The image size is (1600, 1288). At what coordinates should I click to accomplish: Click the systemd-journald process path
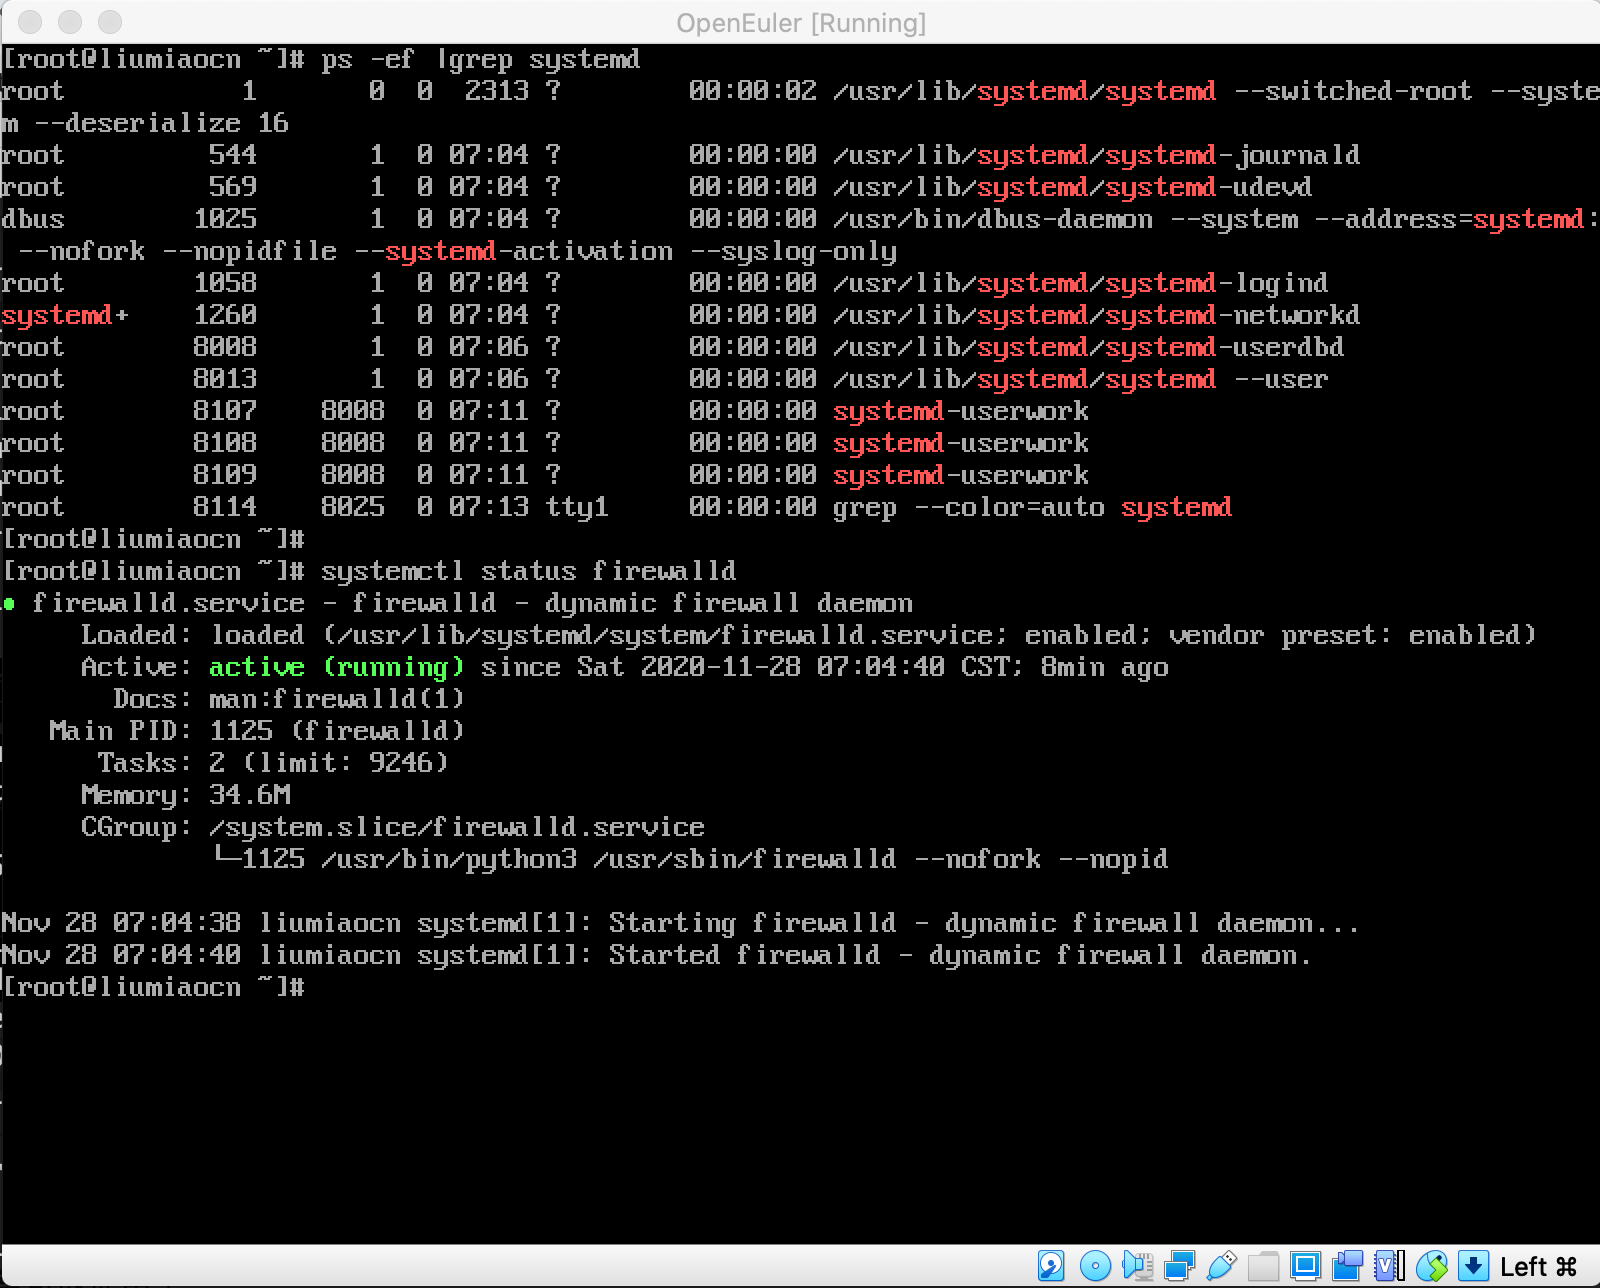pos(1097,155)
